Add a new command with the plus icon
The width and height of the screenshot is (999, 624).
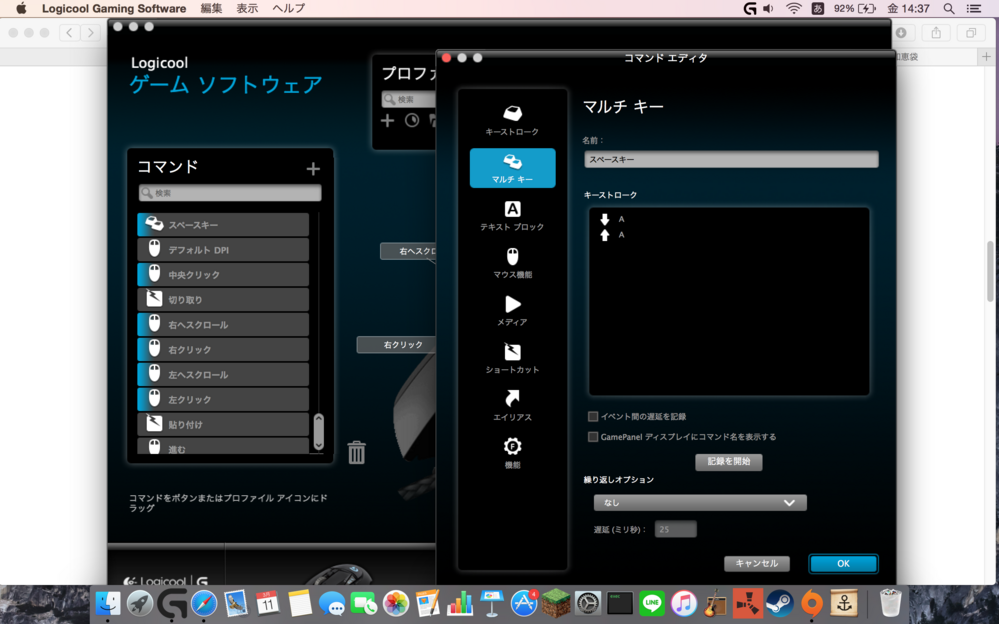pyautogui.click(x=313, y=168)
